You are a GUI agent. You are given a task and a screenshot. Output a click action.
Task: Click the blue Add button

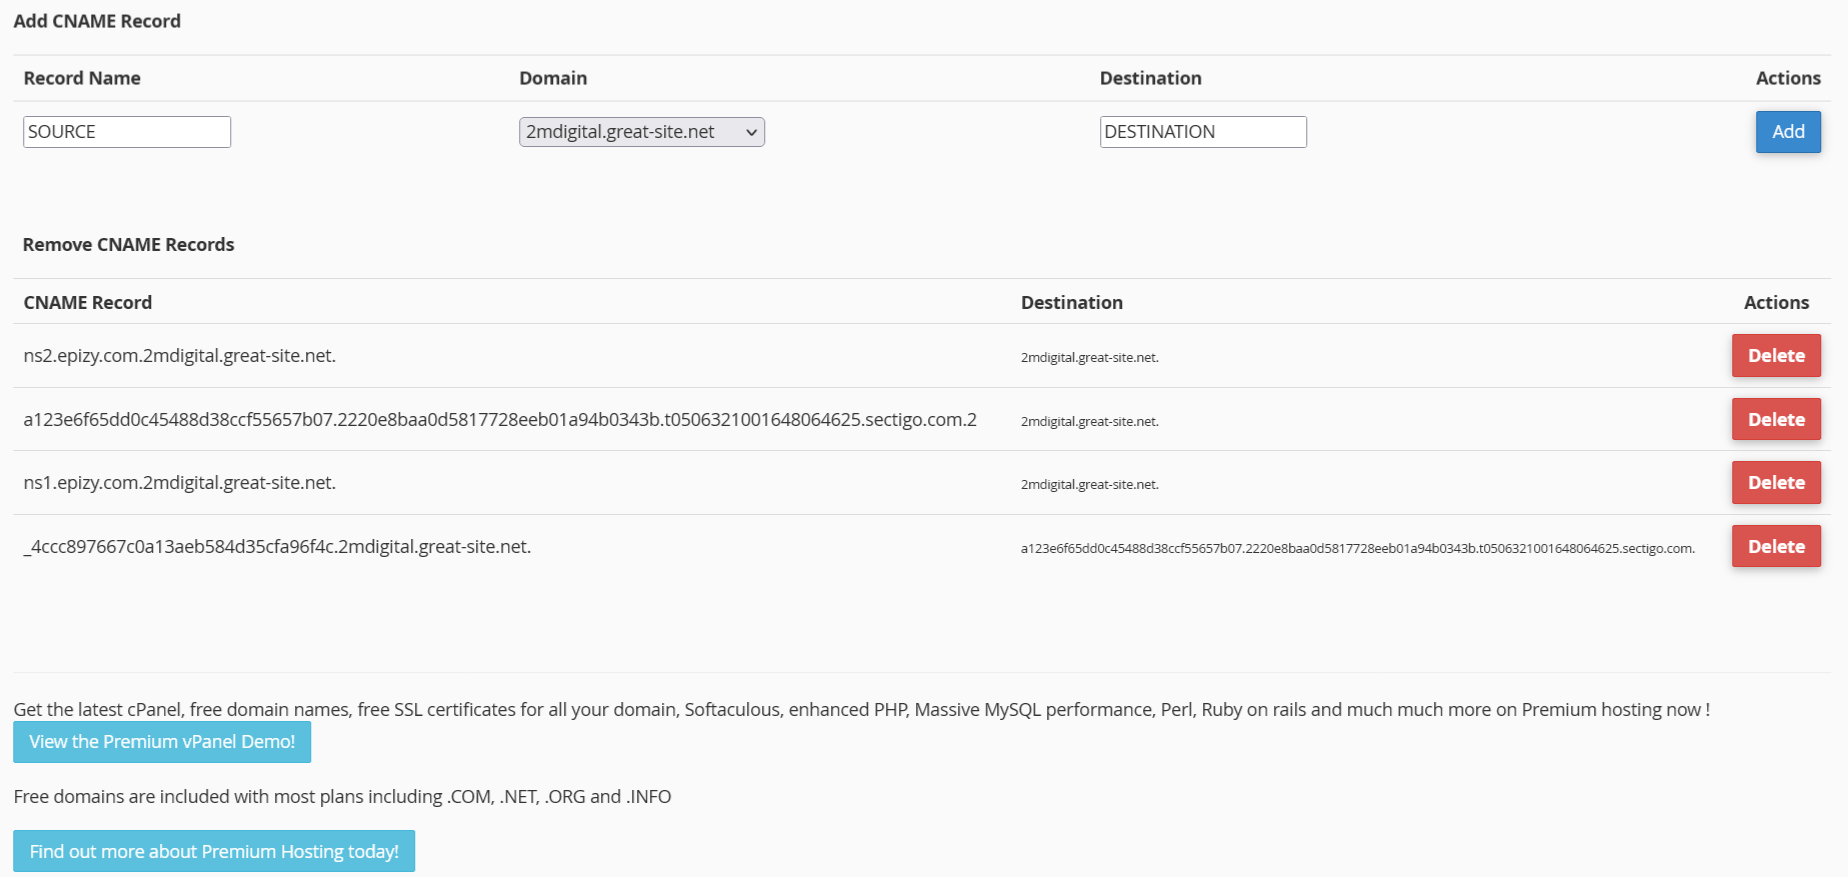(1788, 132)
